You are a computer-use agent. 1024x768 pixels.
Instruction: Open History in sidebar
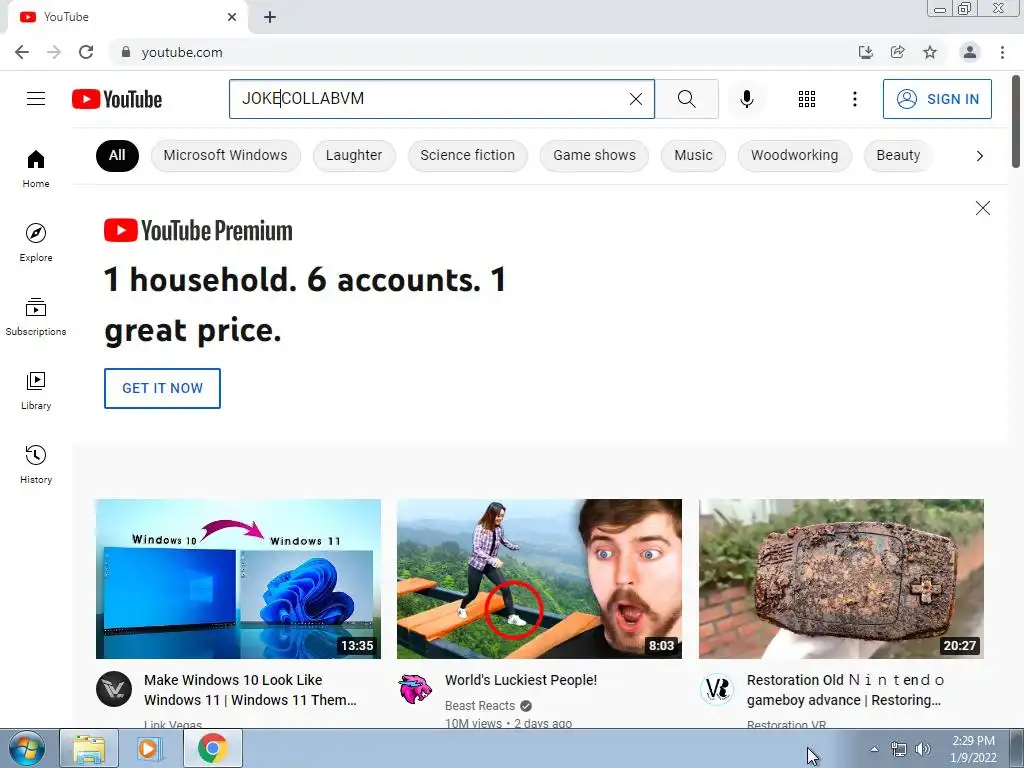(36, 464)
